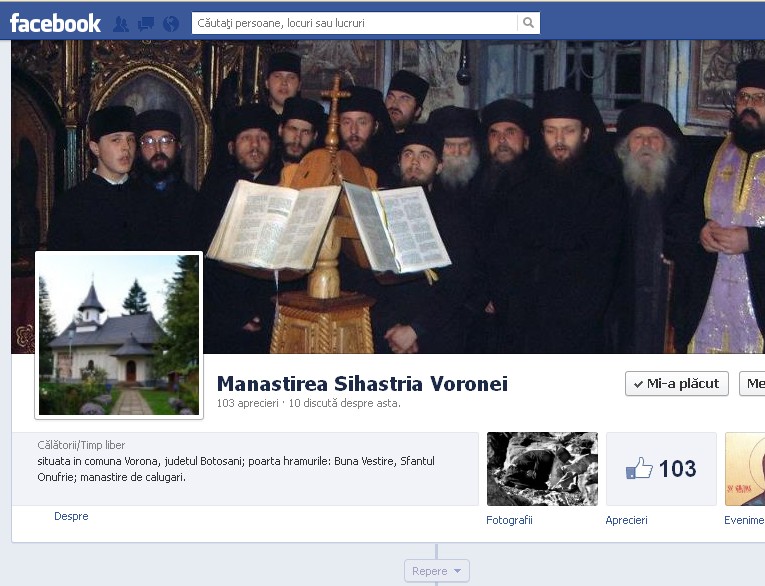Click the monastery profile picture
The width and height of the screenshot is (765, 586).
coord(118,334)
